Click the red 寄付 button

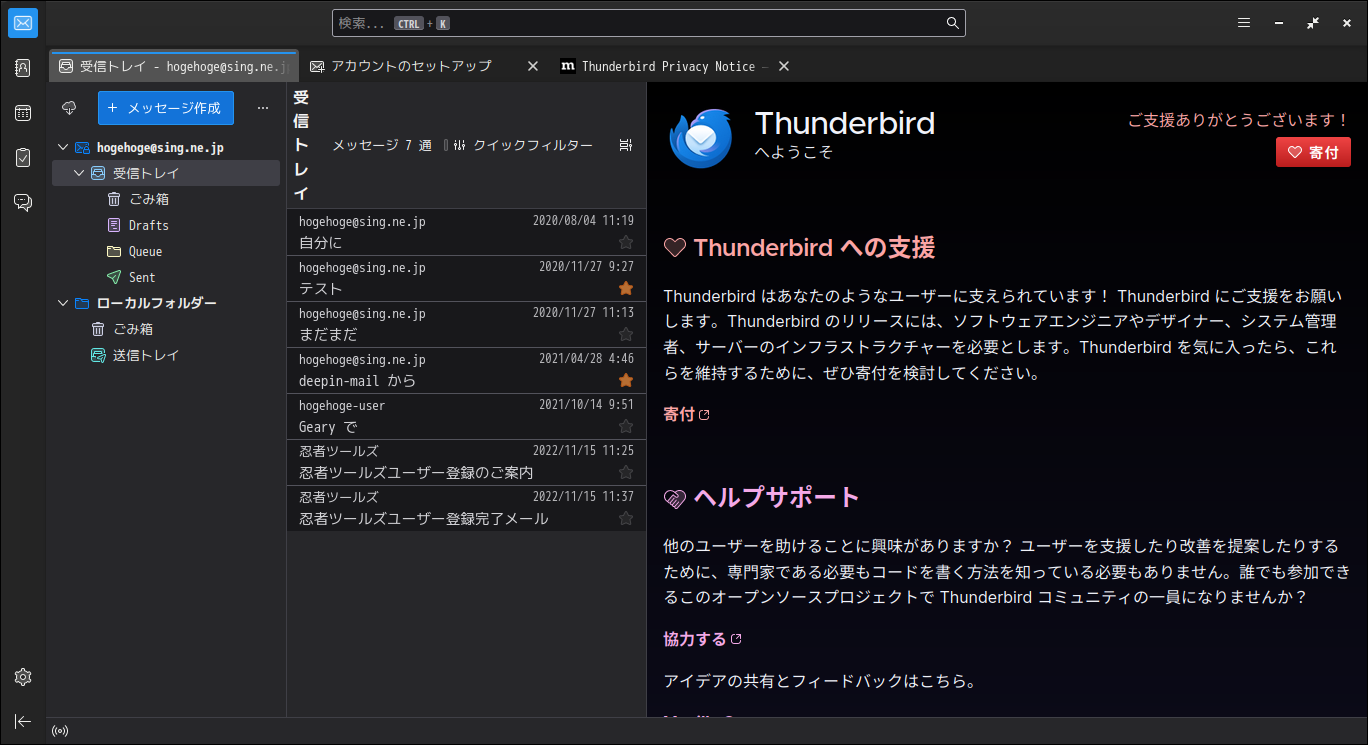pos(1313,152)
